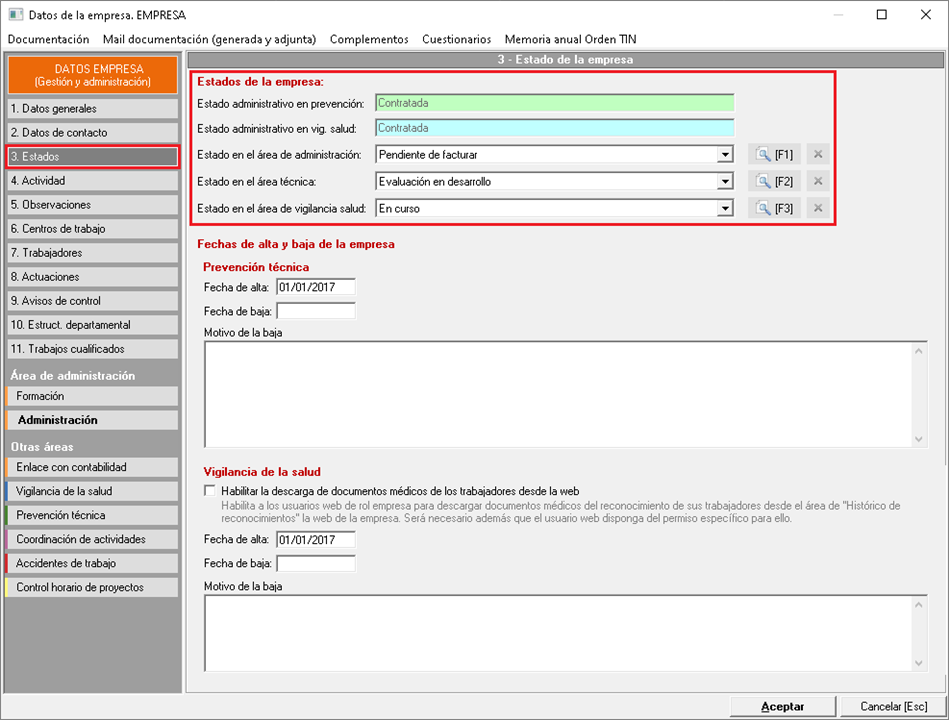
Task: Click the F2 search button for technical area
Action: [774, 182]
